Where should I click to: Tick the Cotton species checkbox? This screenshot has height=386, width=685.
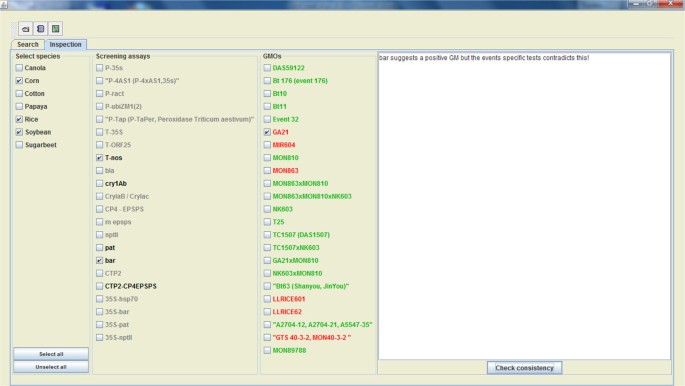(19, 93)
